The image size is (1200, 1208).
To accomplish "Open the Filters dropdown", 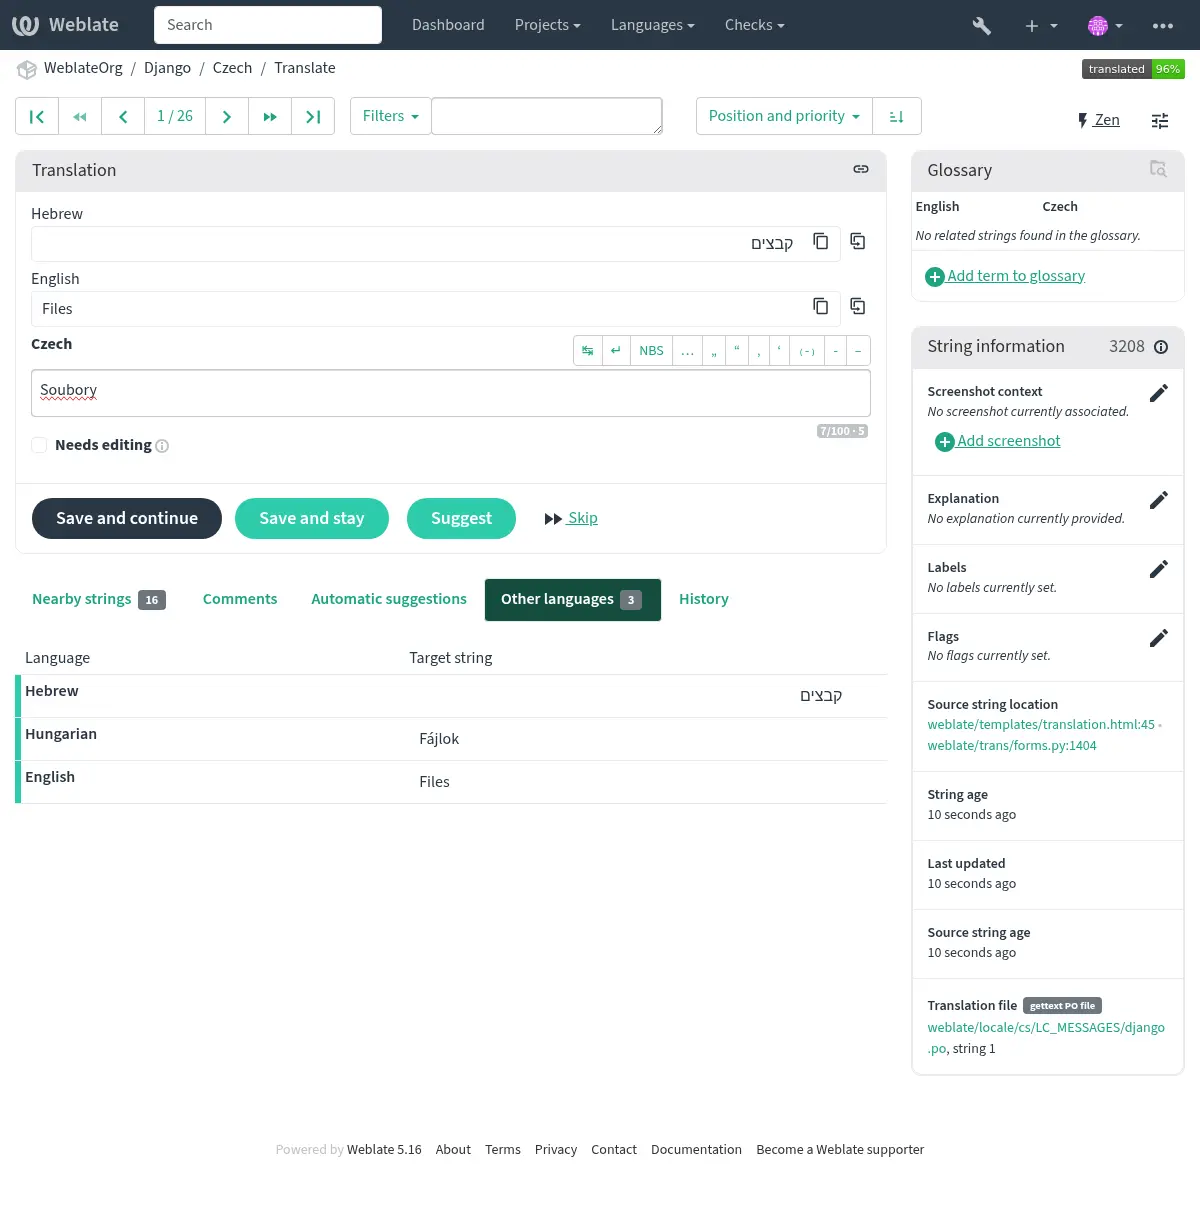I will pos(390,117).
